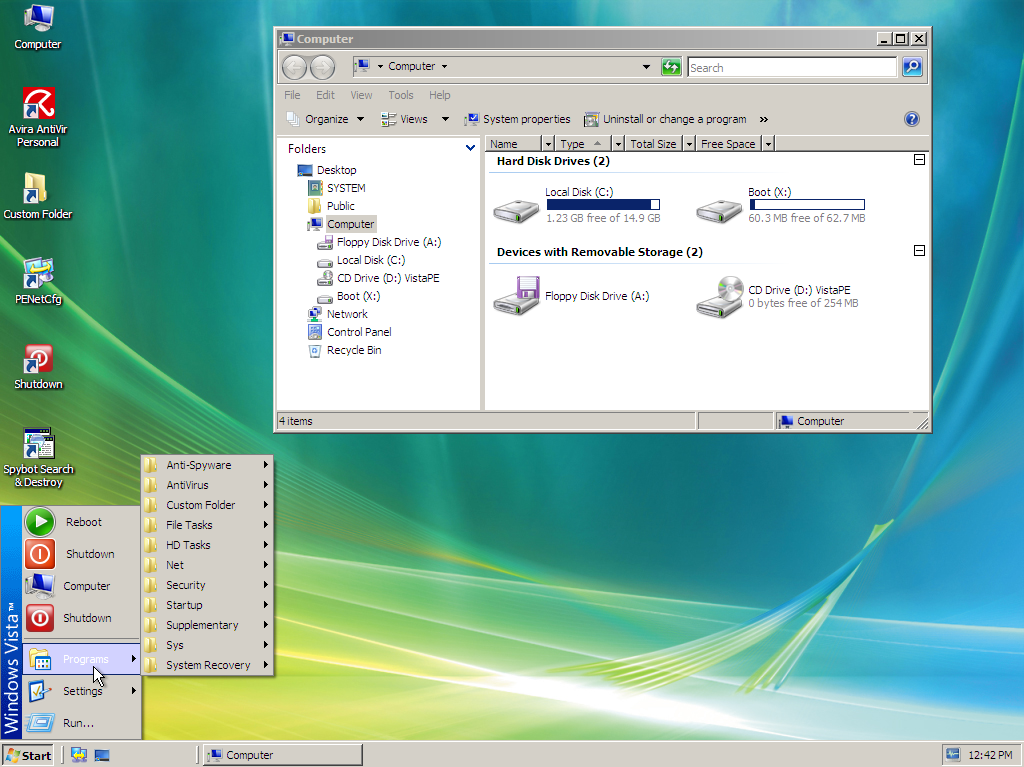Screen dimensions: 1024x767
Task: Click Uninstall or change a program
Action: coord(665,119)
